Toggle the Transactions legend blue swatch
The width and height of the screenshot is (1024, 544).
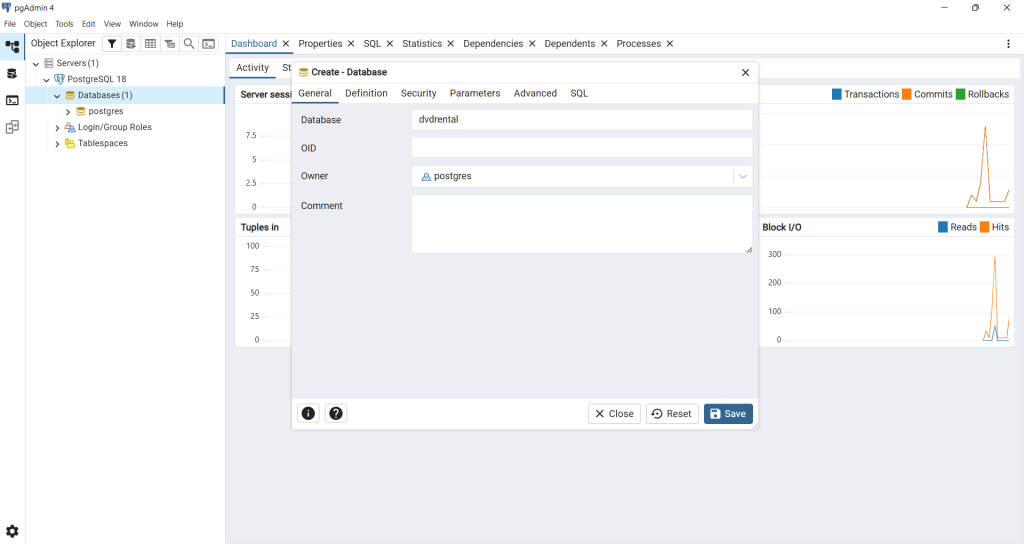click(837, 94)
